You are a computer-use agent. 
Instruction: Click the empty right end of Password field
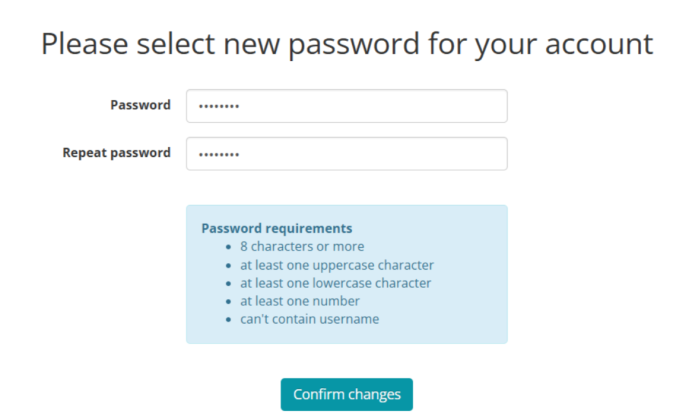pyautogui.click(x=470, y=106)
